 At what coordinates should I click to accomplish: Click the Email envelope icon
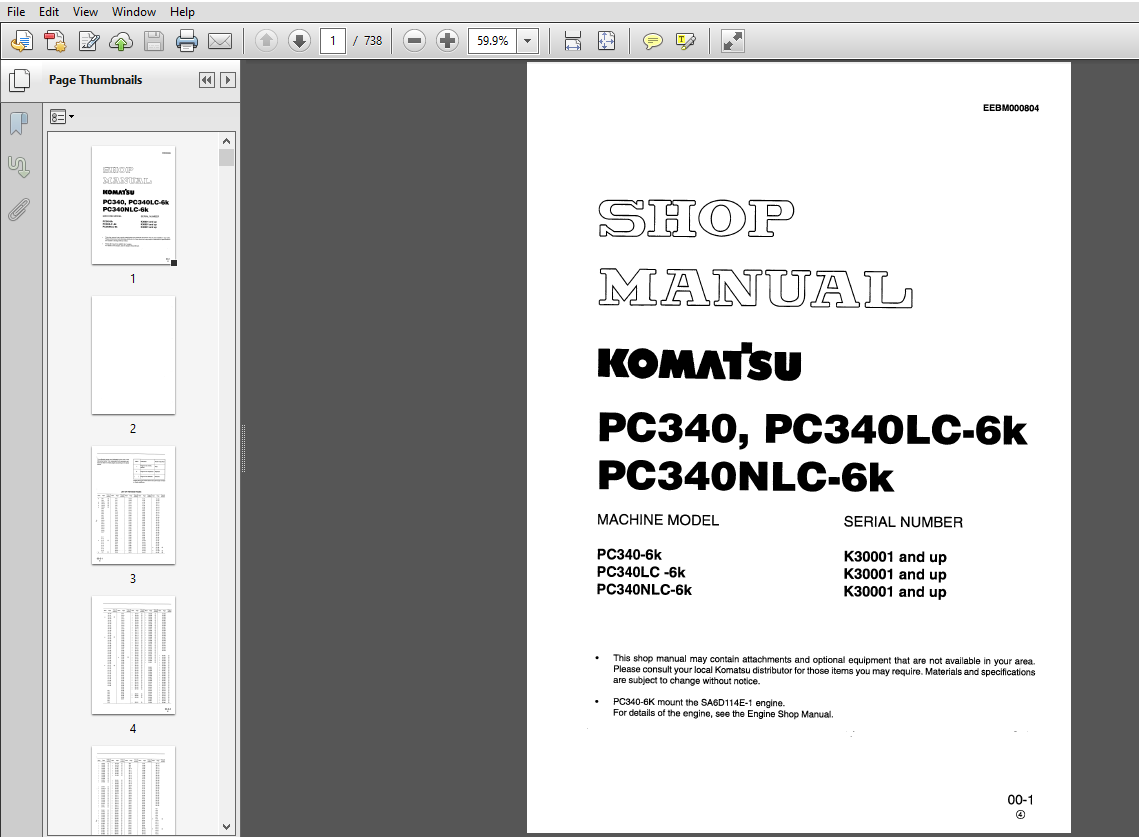click(x=220, y=41)
